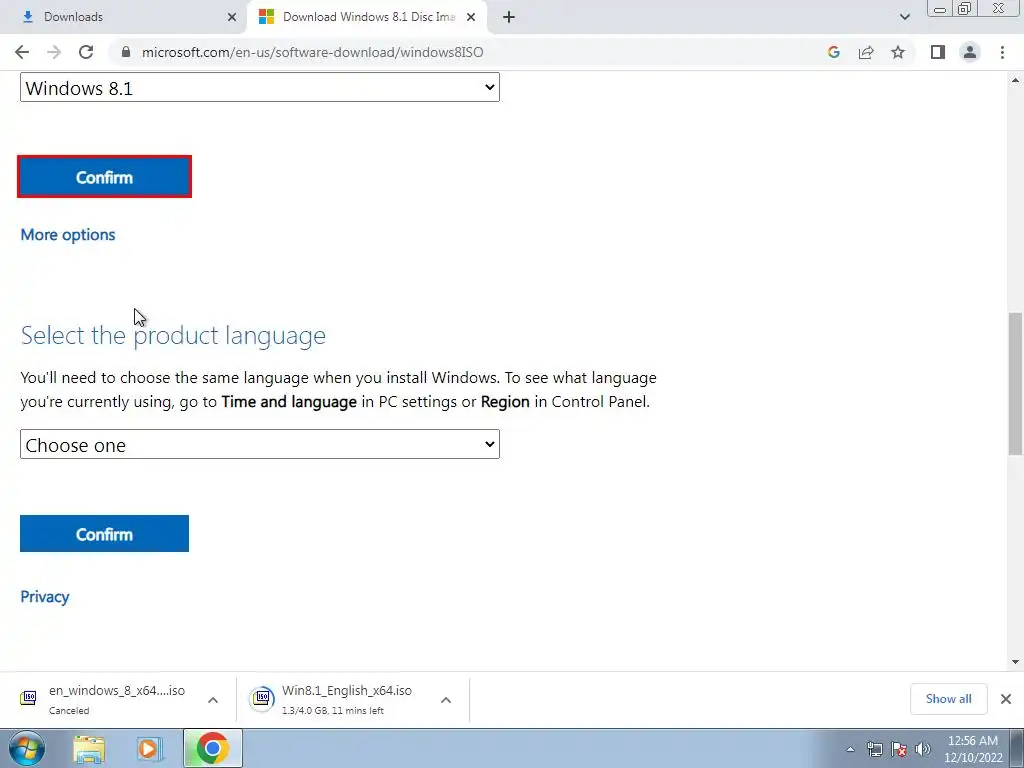Reload the current page
1024x768 pixels.
coord(86,52)
